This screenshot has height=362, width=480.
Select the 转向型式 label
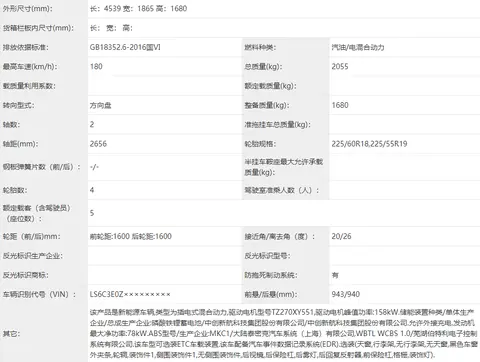click(18, 105)
